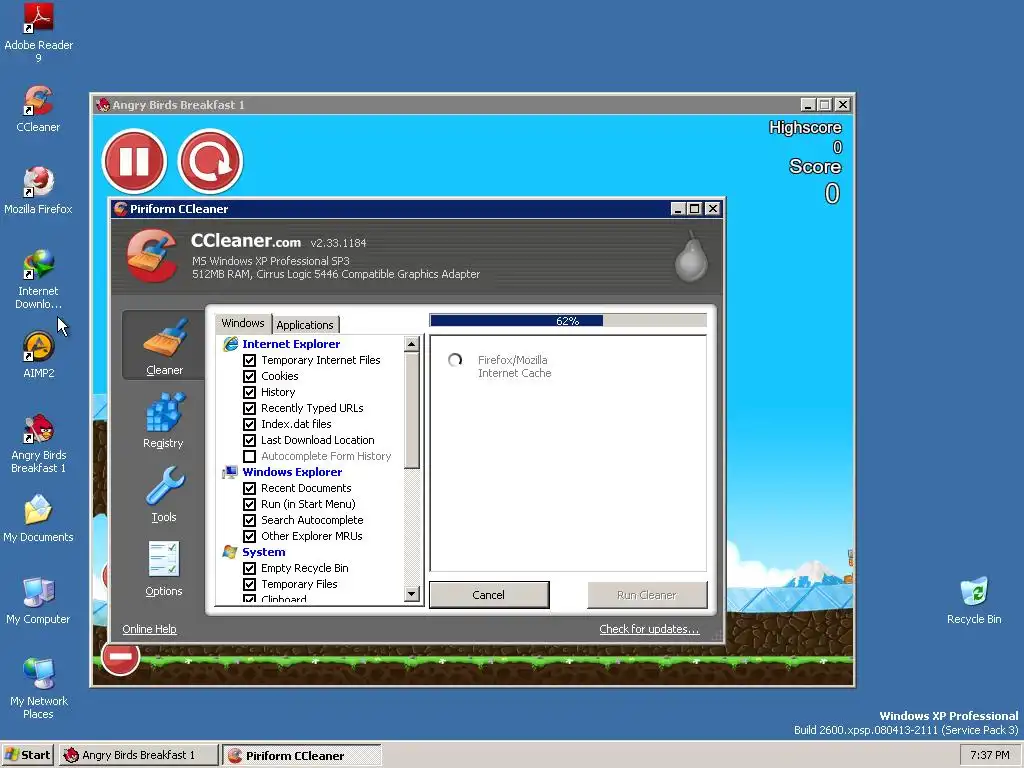Enable Autocomplete Form History checkbox
Screen dimensions: 1024x768
point(249,456)
